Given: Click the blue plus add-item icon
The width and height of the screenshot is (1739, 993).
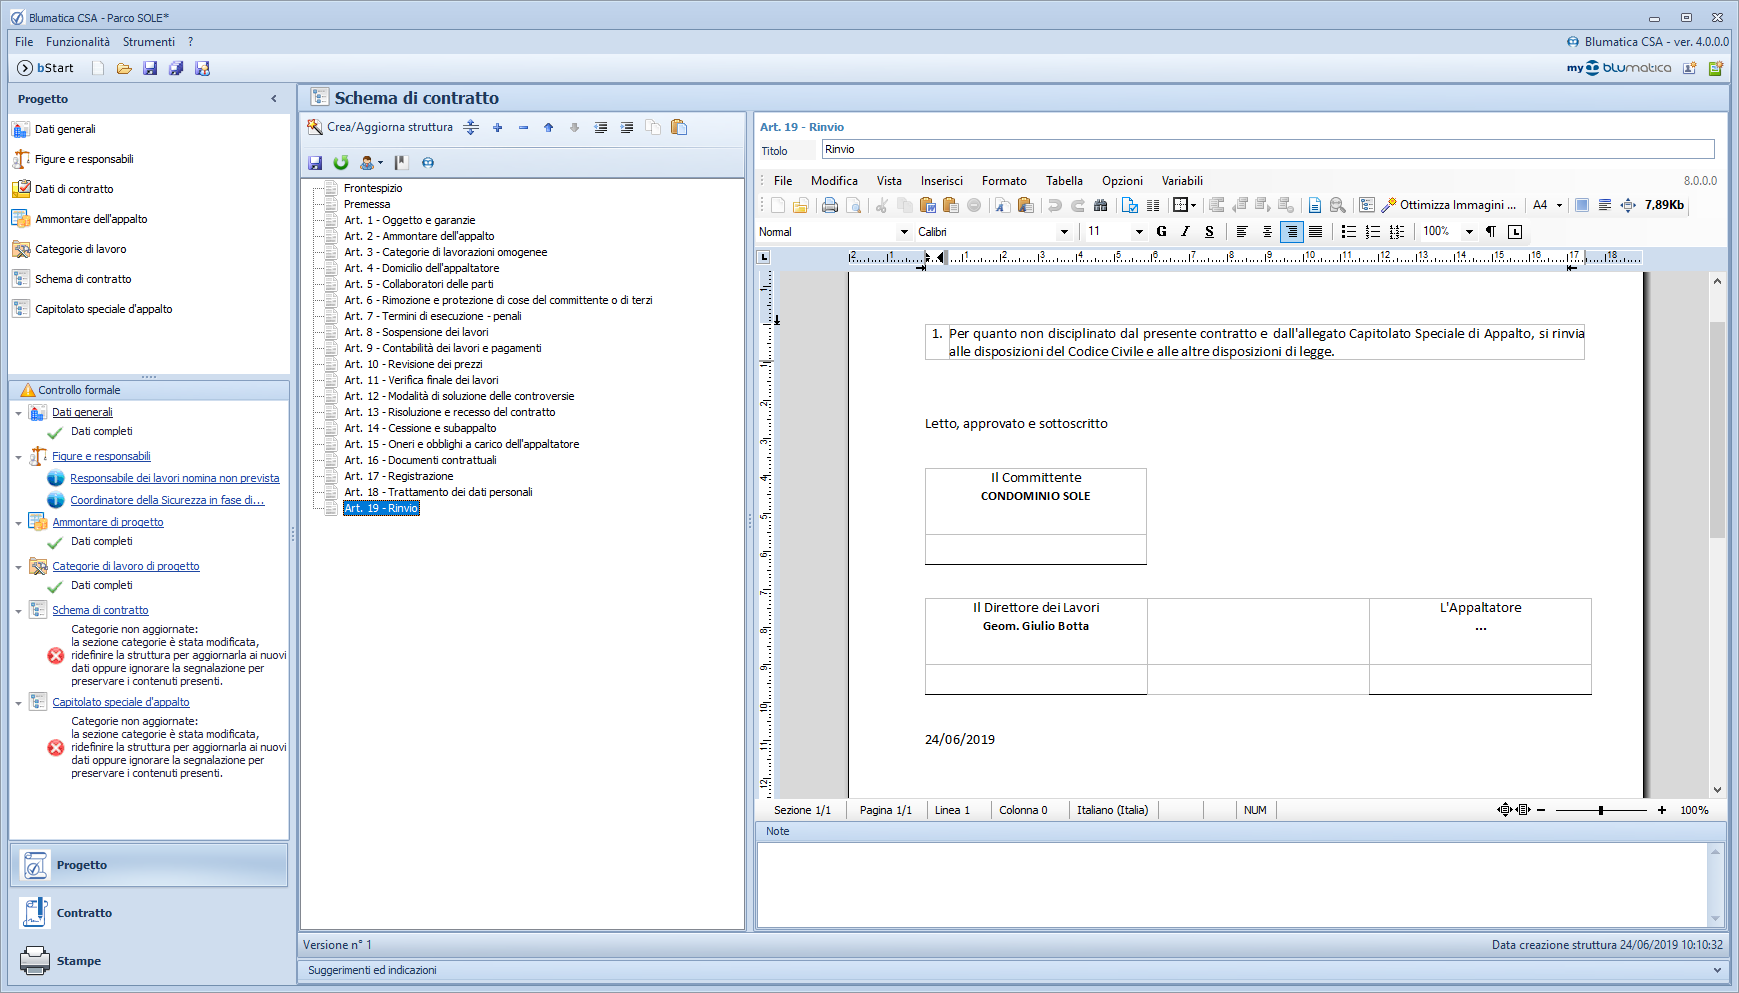Looking at the screenshot, I should pyautogui.click(x=497, y=127).
